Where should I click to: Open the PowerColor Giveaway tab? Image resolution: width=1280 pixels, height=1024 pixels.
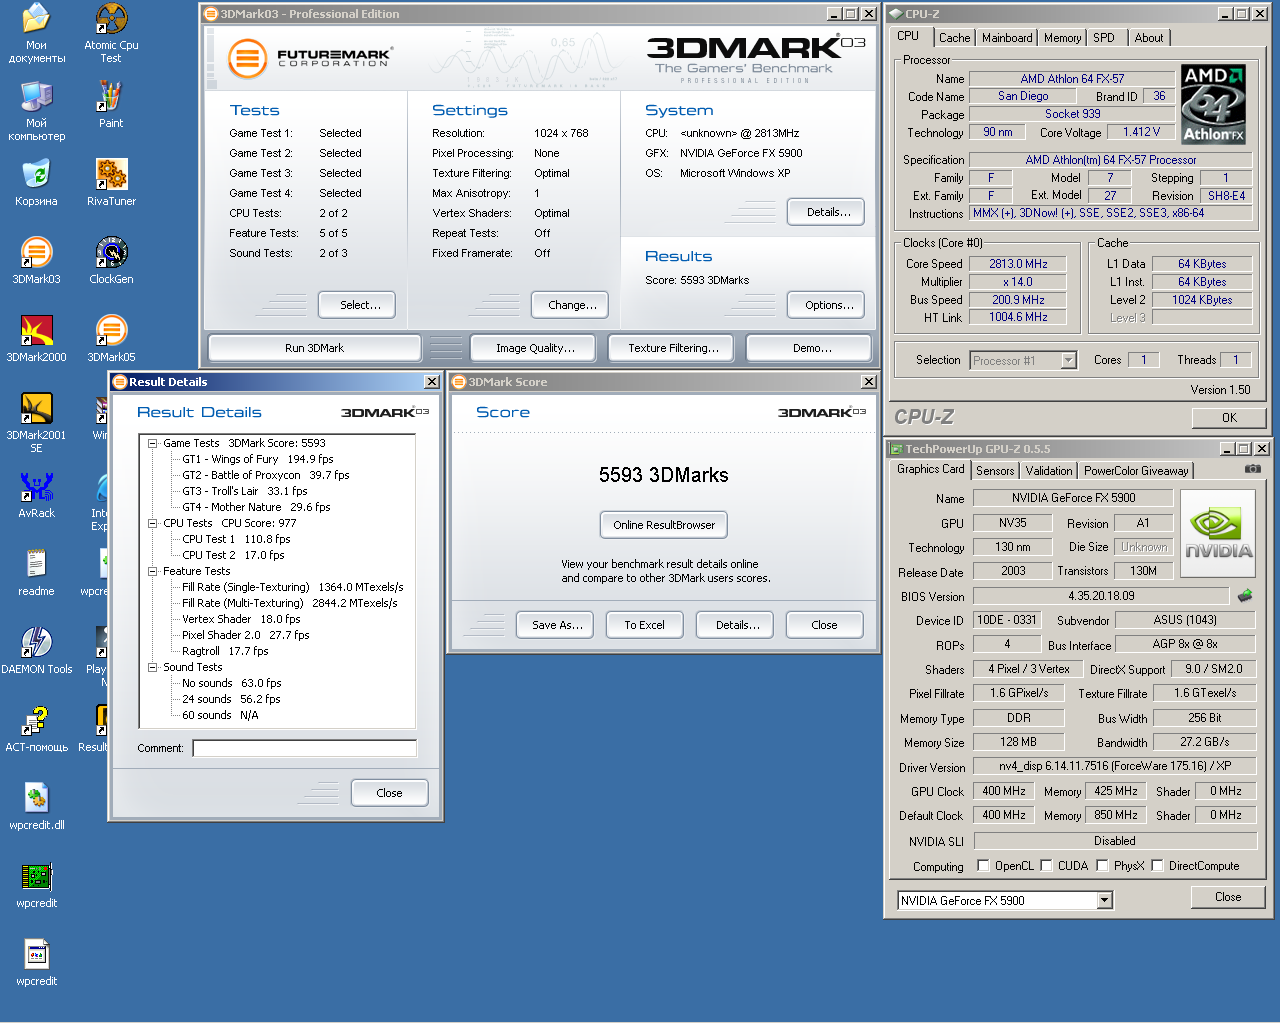click(x=1136, y=471)
